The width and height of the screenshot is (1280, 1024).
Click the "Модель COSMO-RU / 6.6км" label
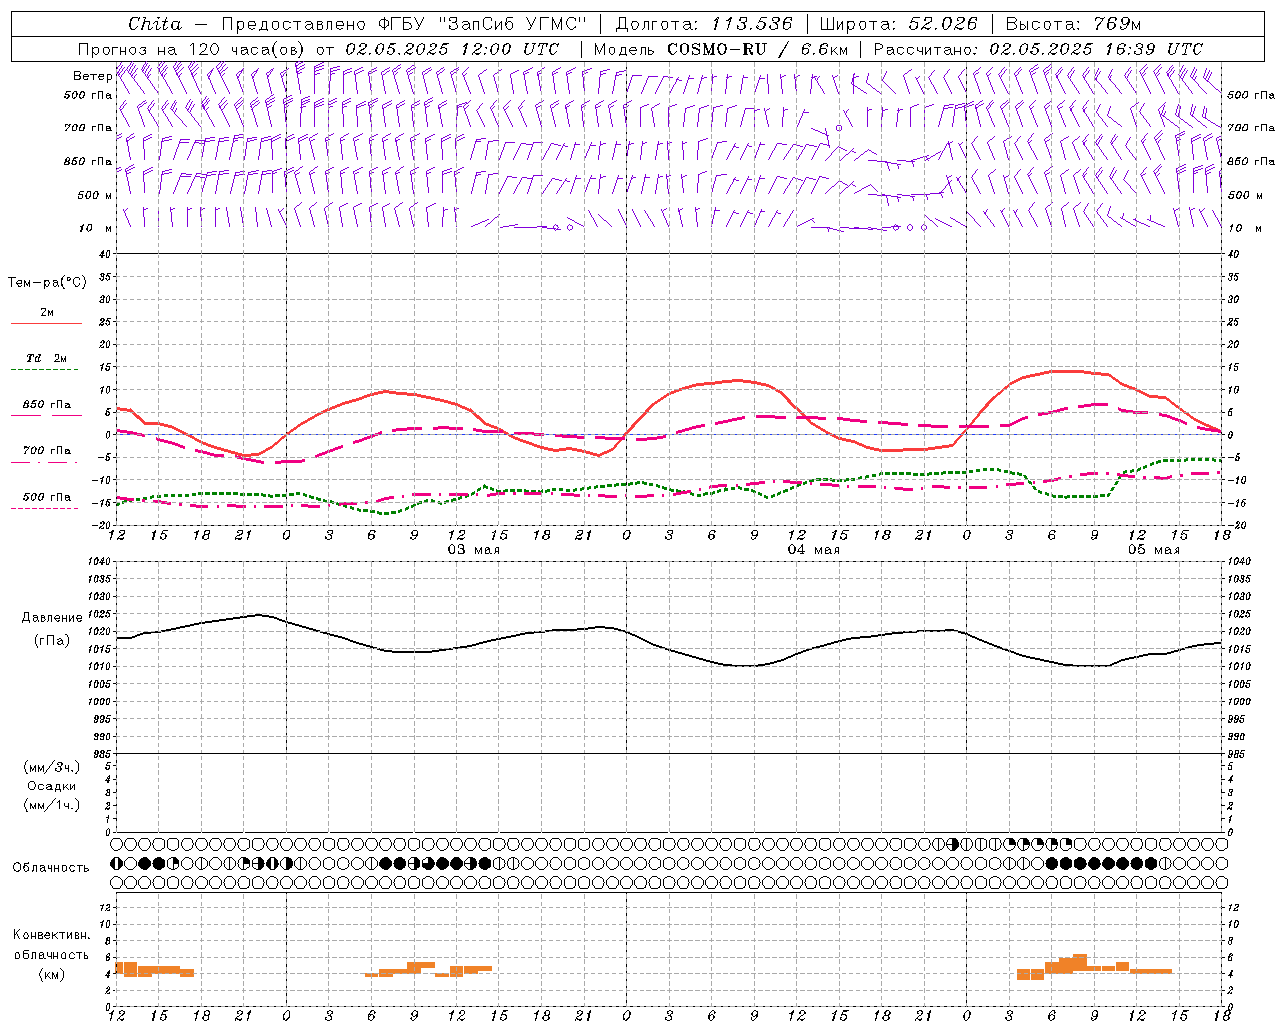721,49
